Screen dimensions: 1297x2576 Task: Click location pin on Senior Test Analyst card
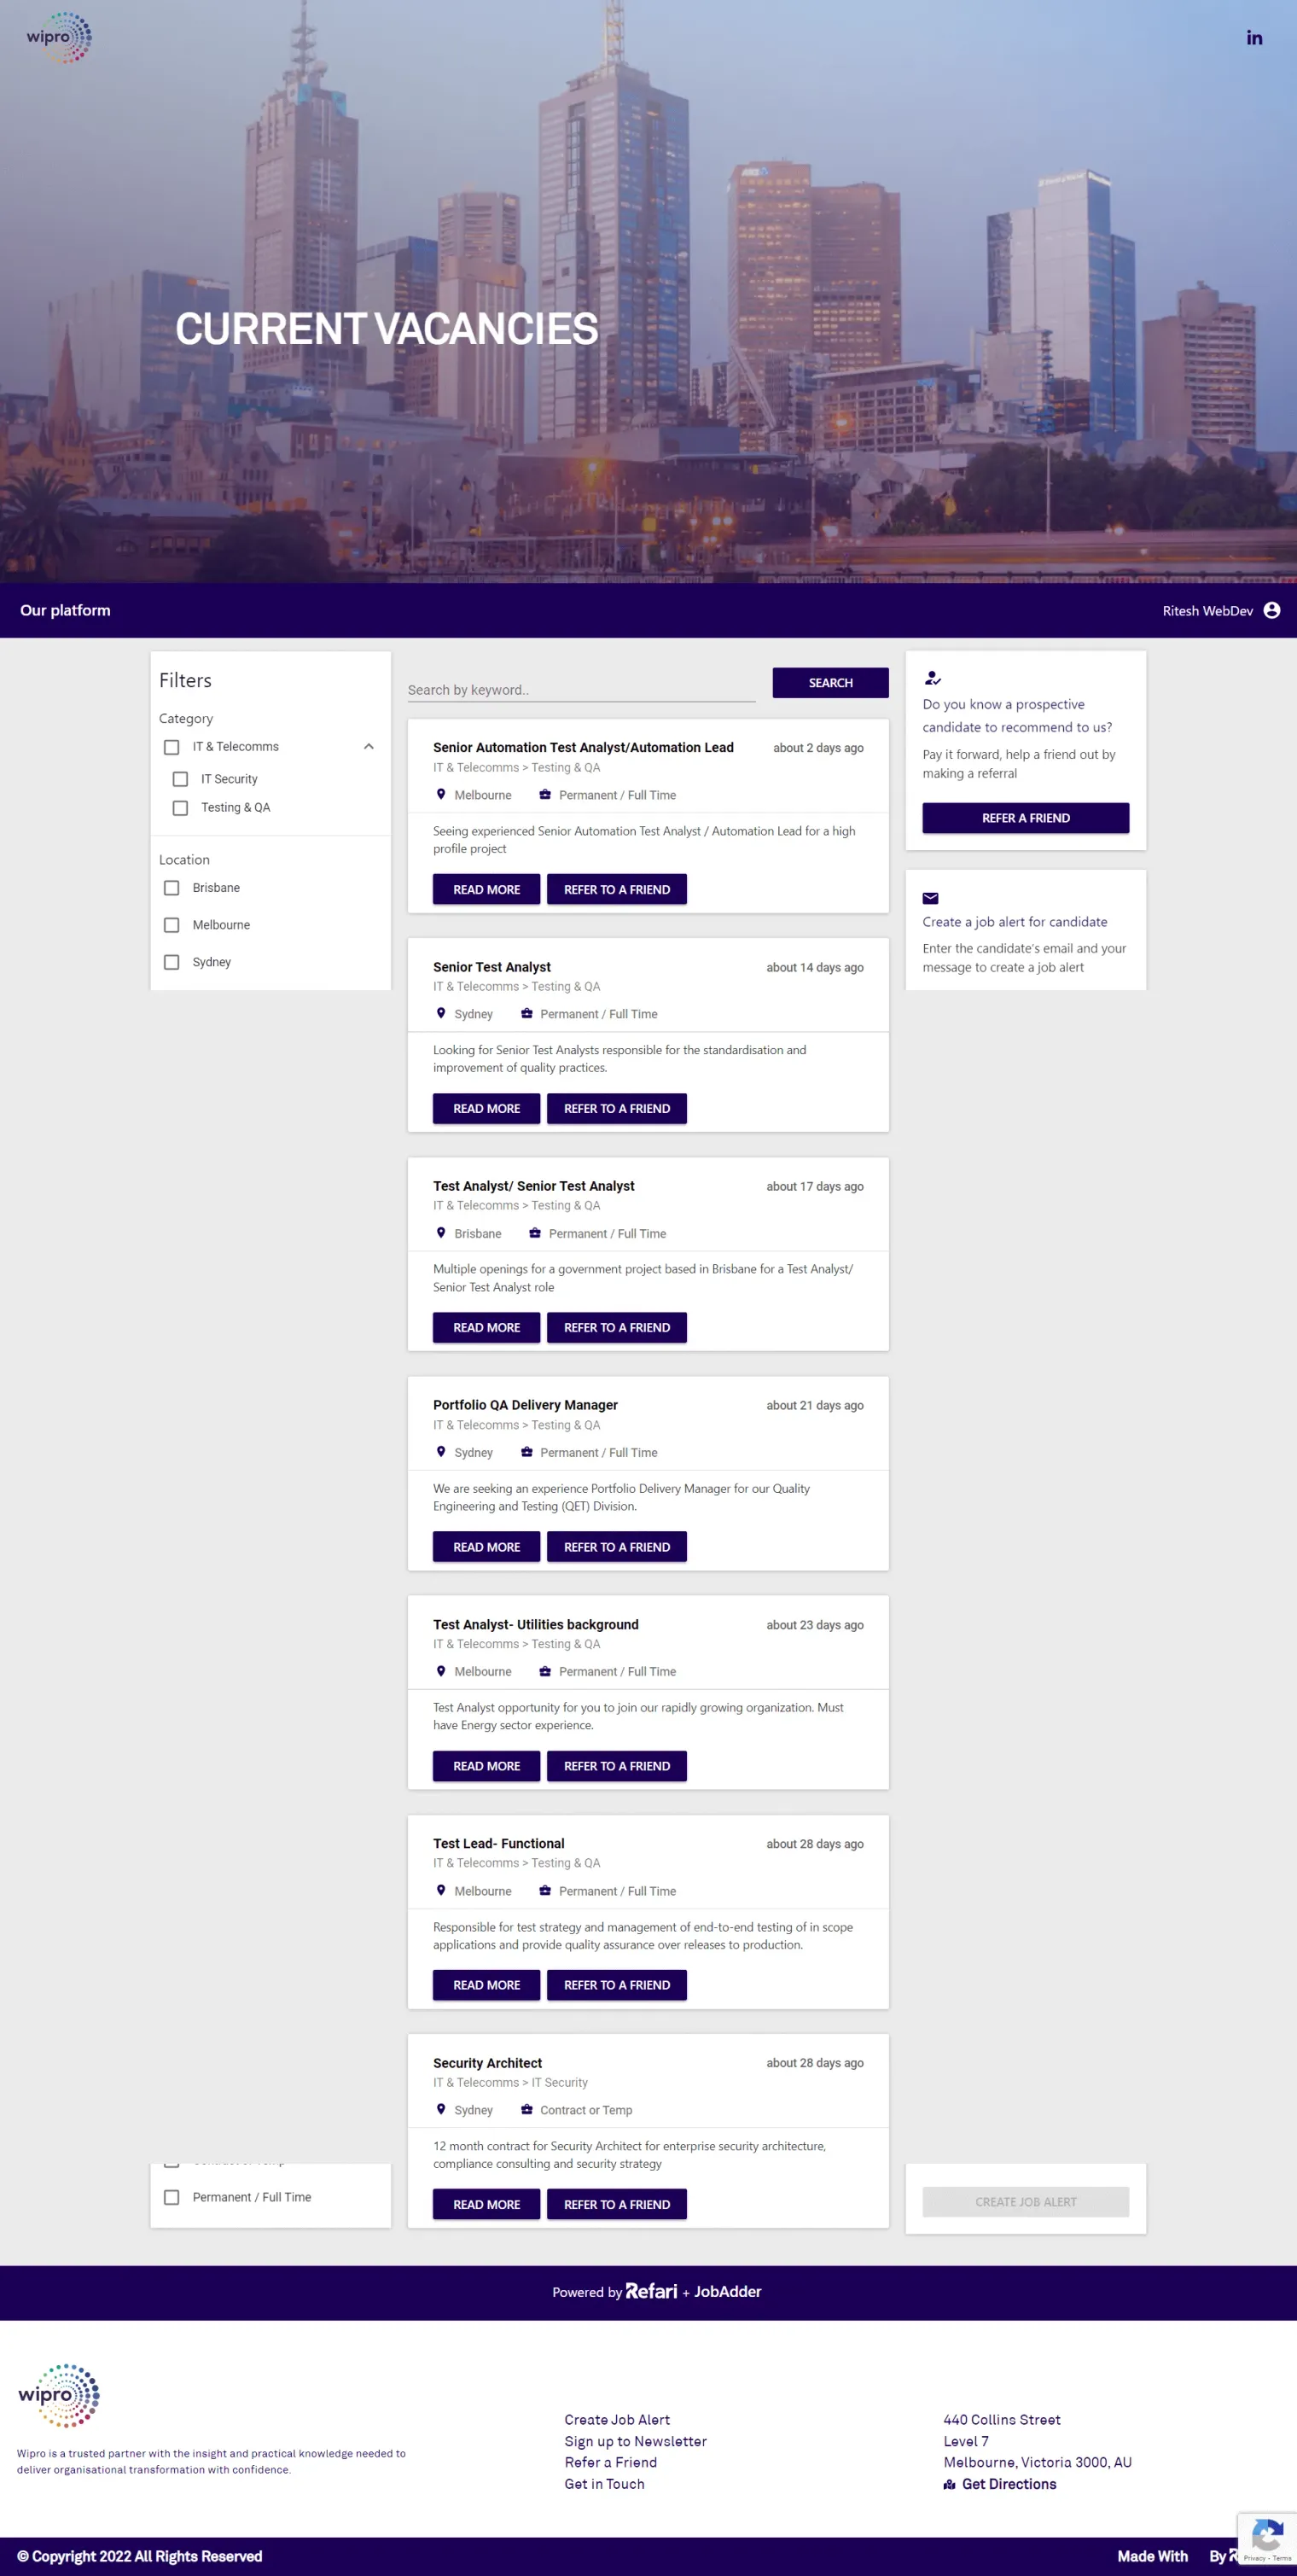pyautogui.click(x=441, y=1013)
